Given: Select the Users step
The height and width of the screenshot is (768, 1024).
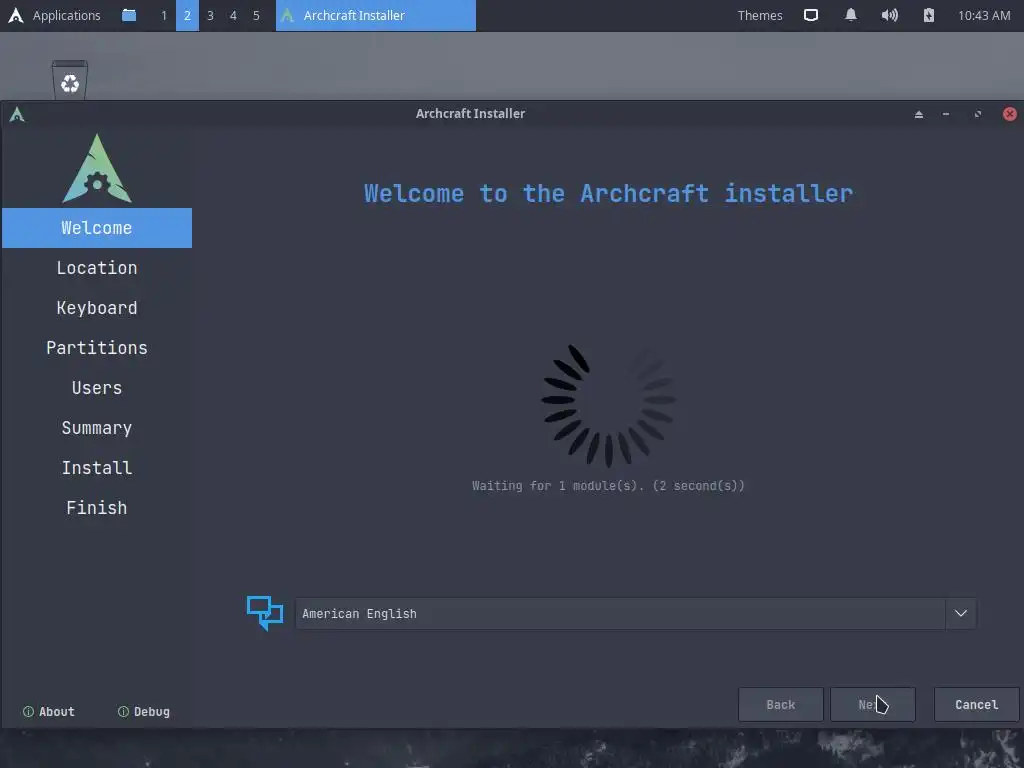Looking at the screenshot, I should (x=97, y=388).
